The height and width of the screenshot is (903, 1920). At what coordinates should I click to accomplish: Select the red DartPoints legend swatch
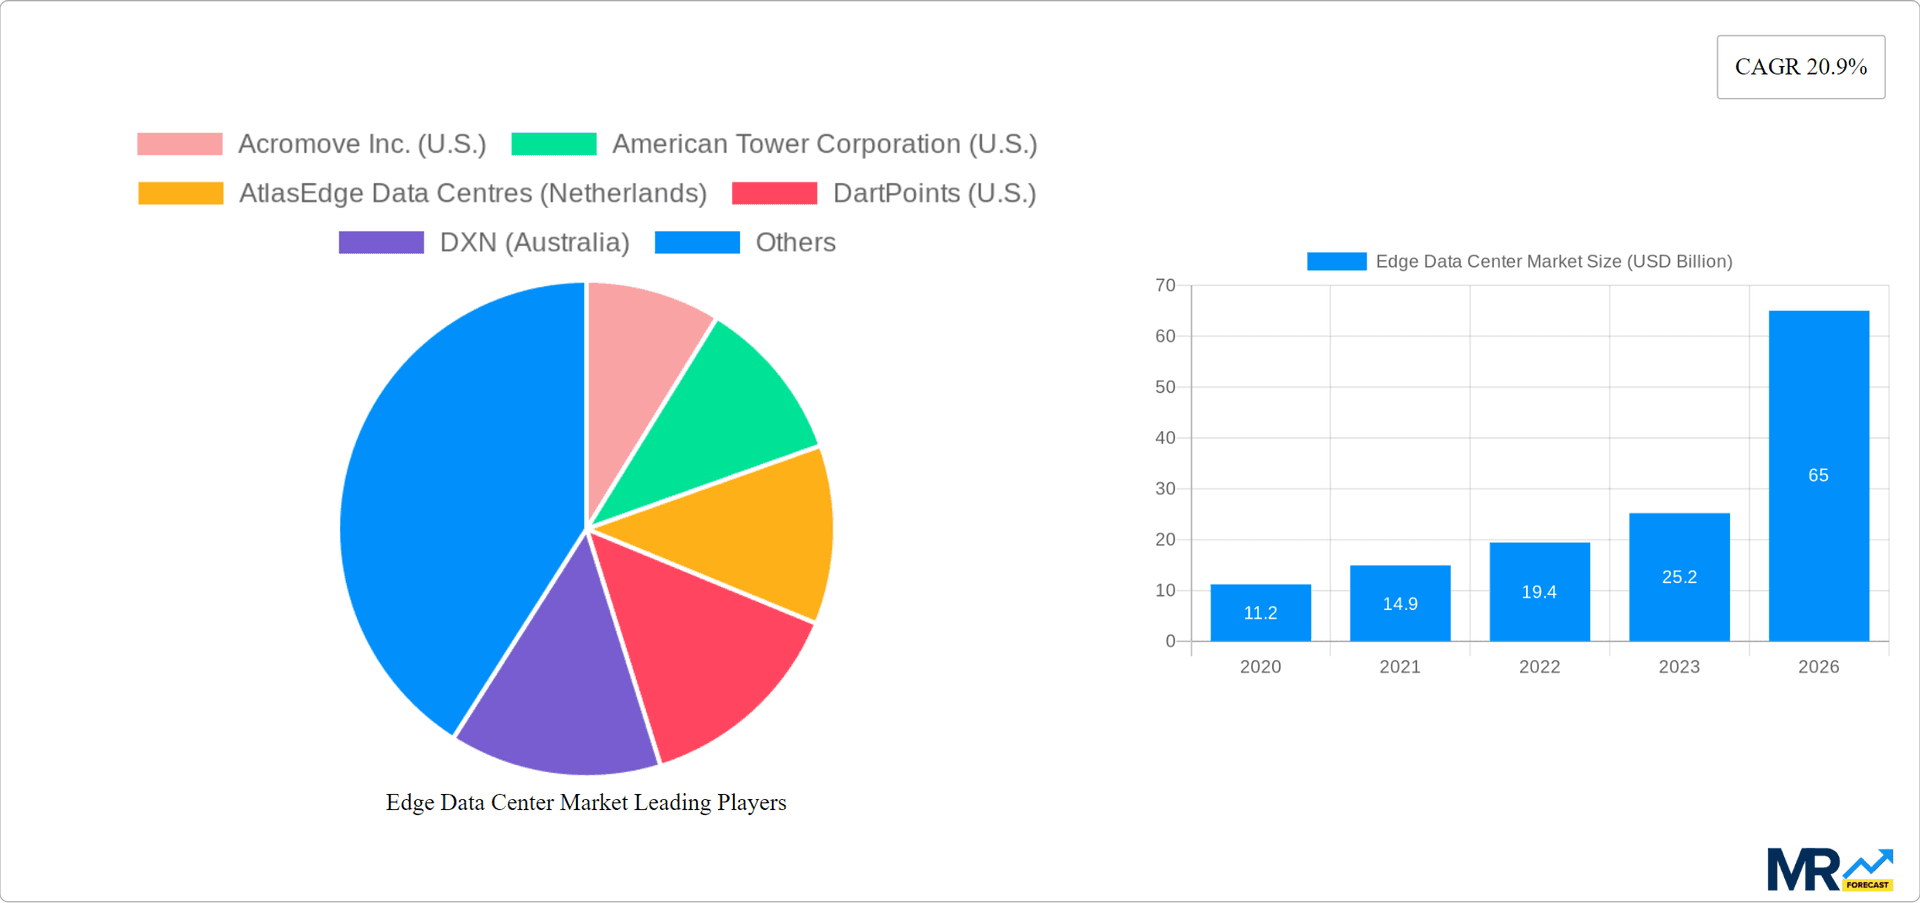775,192
